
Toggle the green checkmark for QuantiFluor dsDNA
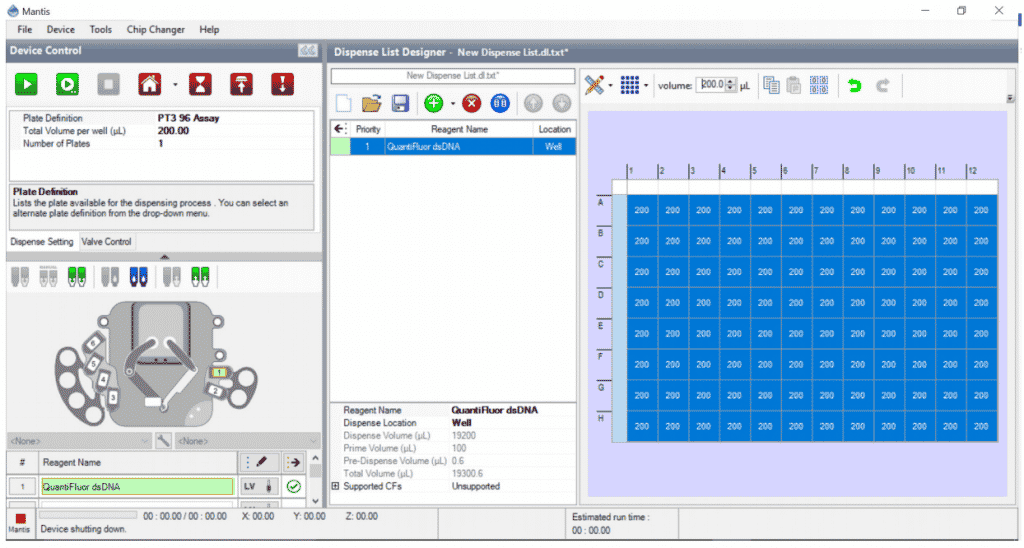[x=293, y=487]
